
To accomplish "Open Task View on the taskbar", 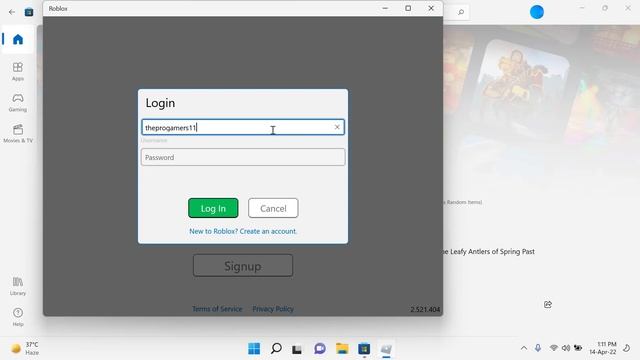I will [297, 349].
